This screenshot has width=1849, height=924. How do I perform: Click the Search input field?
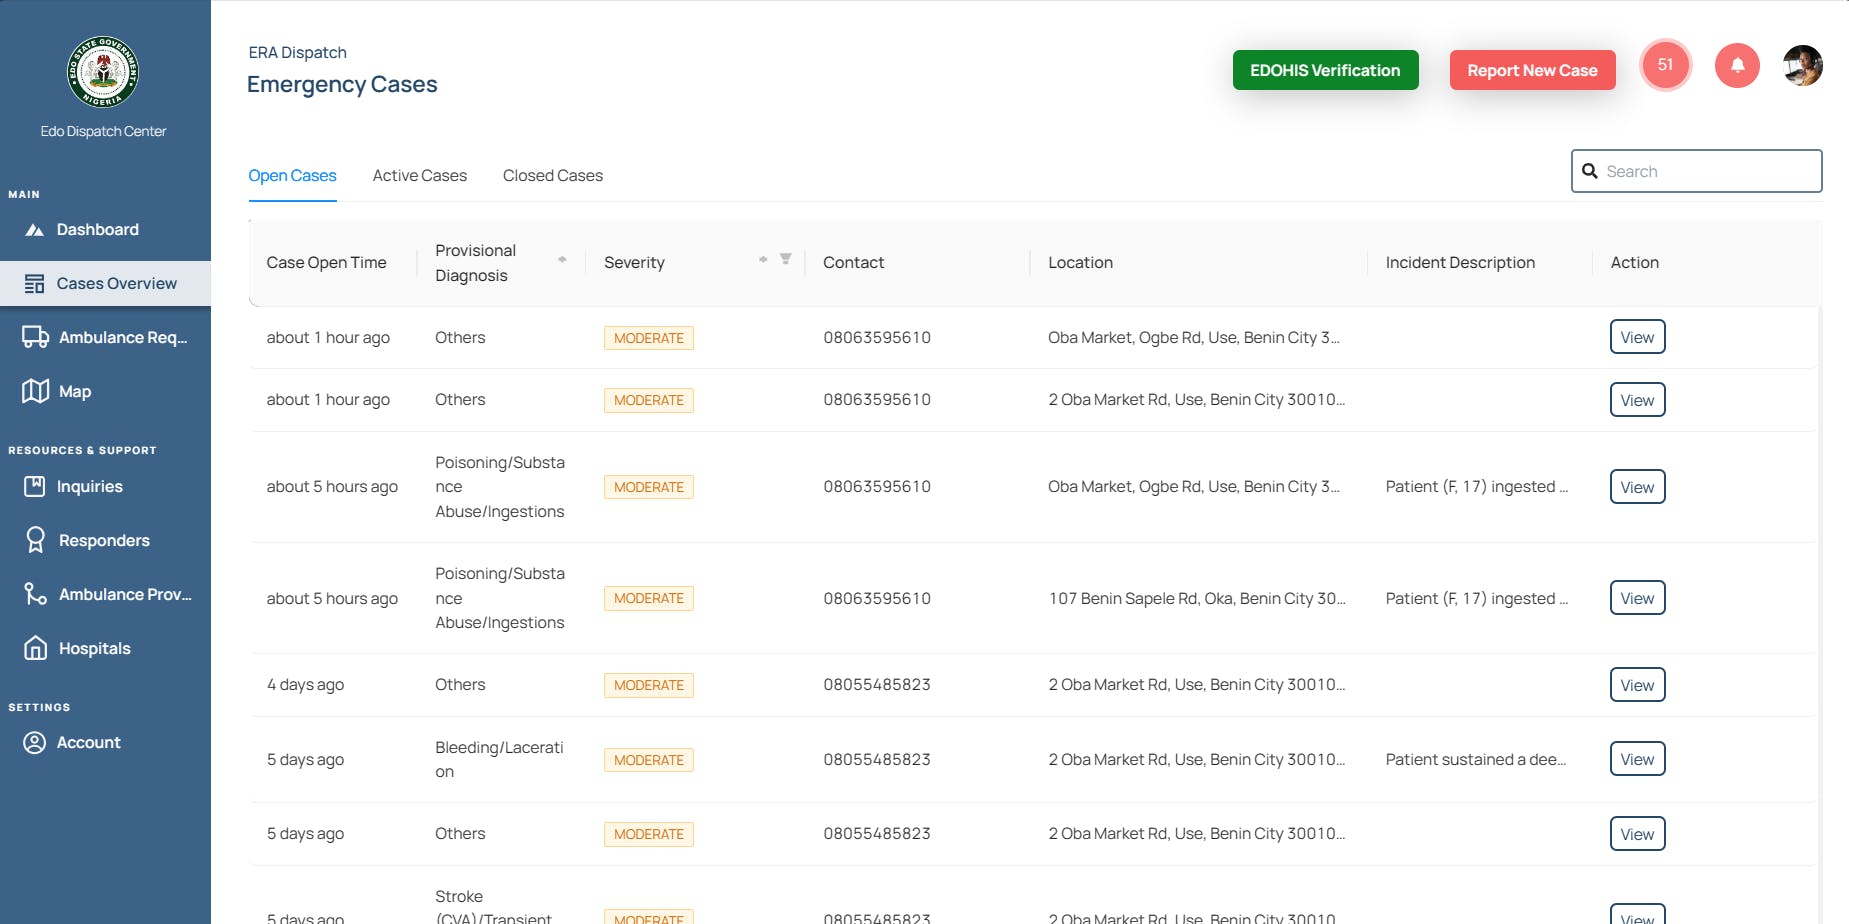tap(1696, 171)
